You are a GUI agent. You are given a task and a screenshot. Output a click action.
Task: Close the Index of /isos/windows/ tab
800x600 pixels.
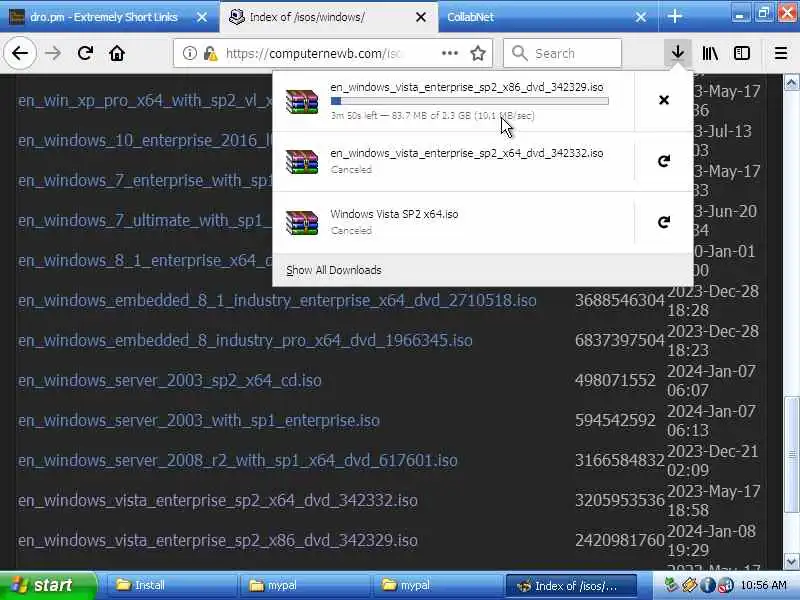coord(421,17)
